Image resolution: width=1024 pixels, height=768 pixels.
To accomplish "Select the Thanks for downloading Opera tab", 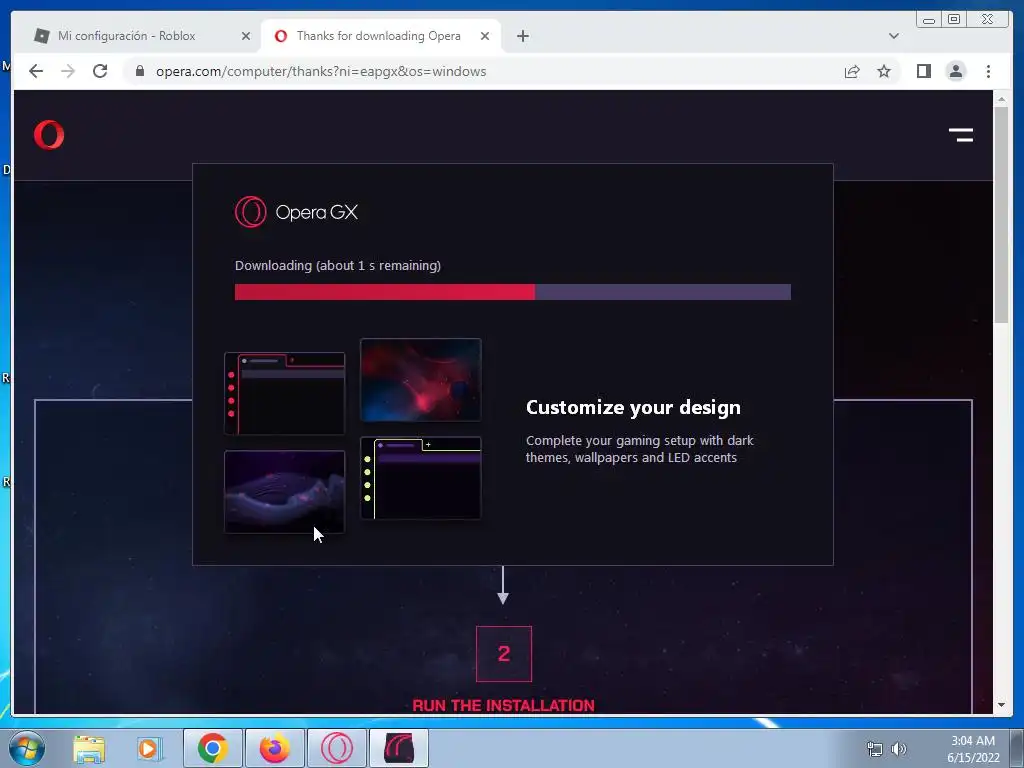I will click(379, 36).
